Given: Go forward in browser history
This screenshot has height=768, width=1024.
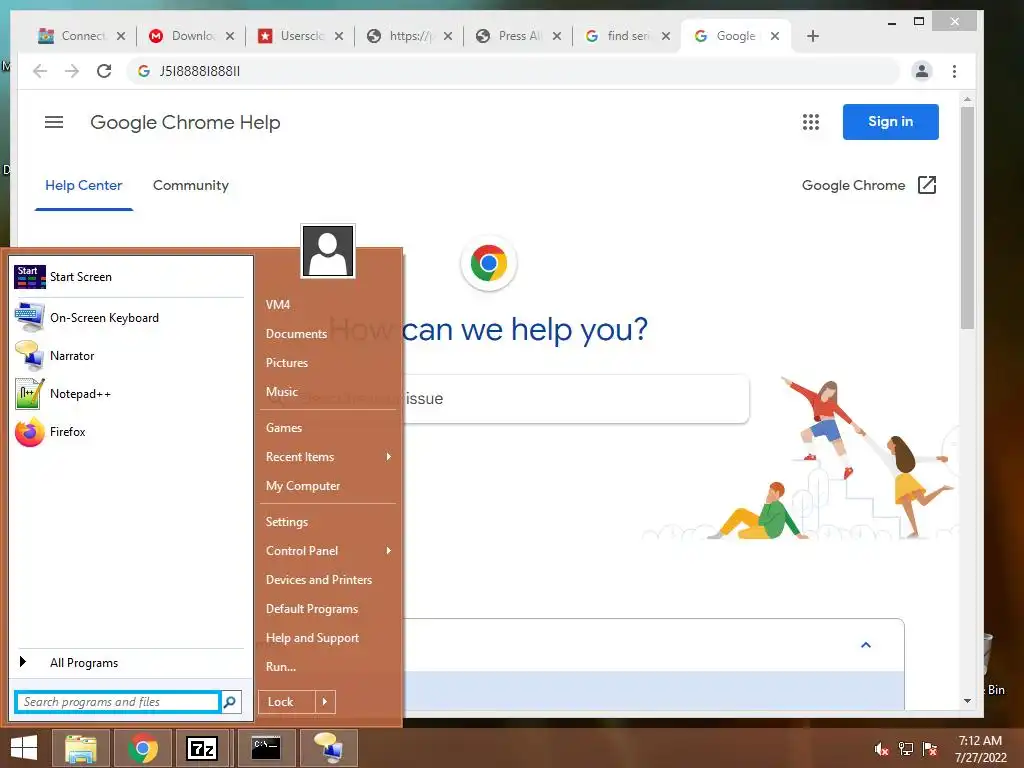Looking at the screenshot, I should 72,71.
